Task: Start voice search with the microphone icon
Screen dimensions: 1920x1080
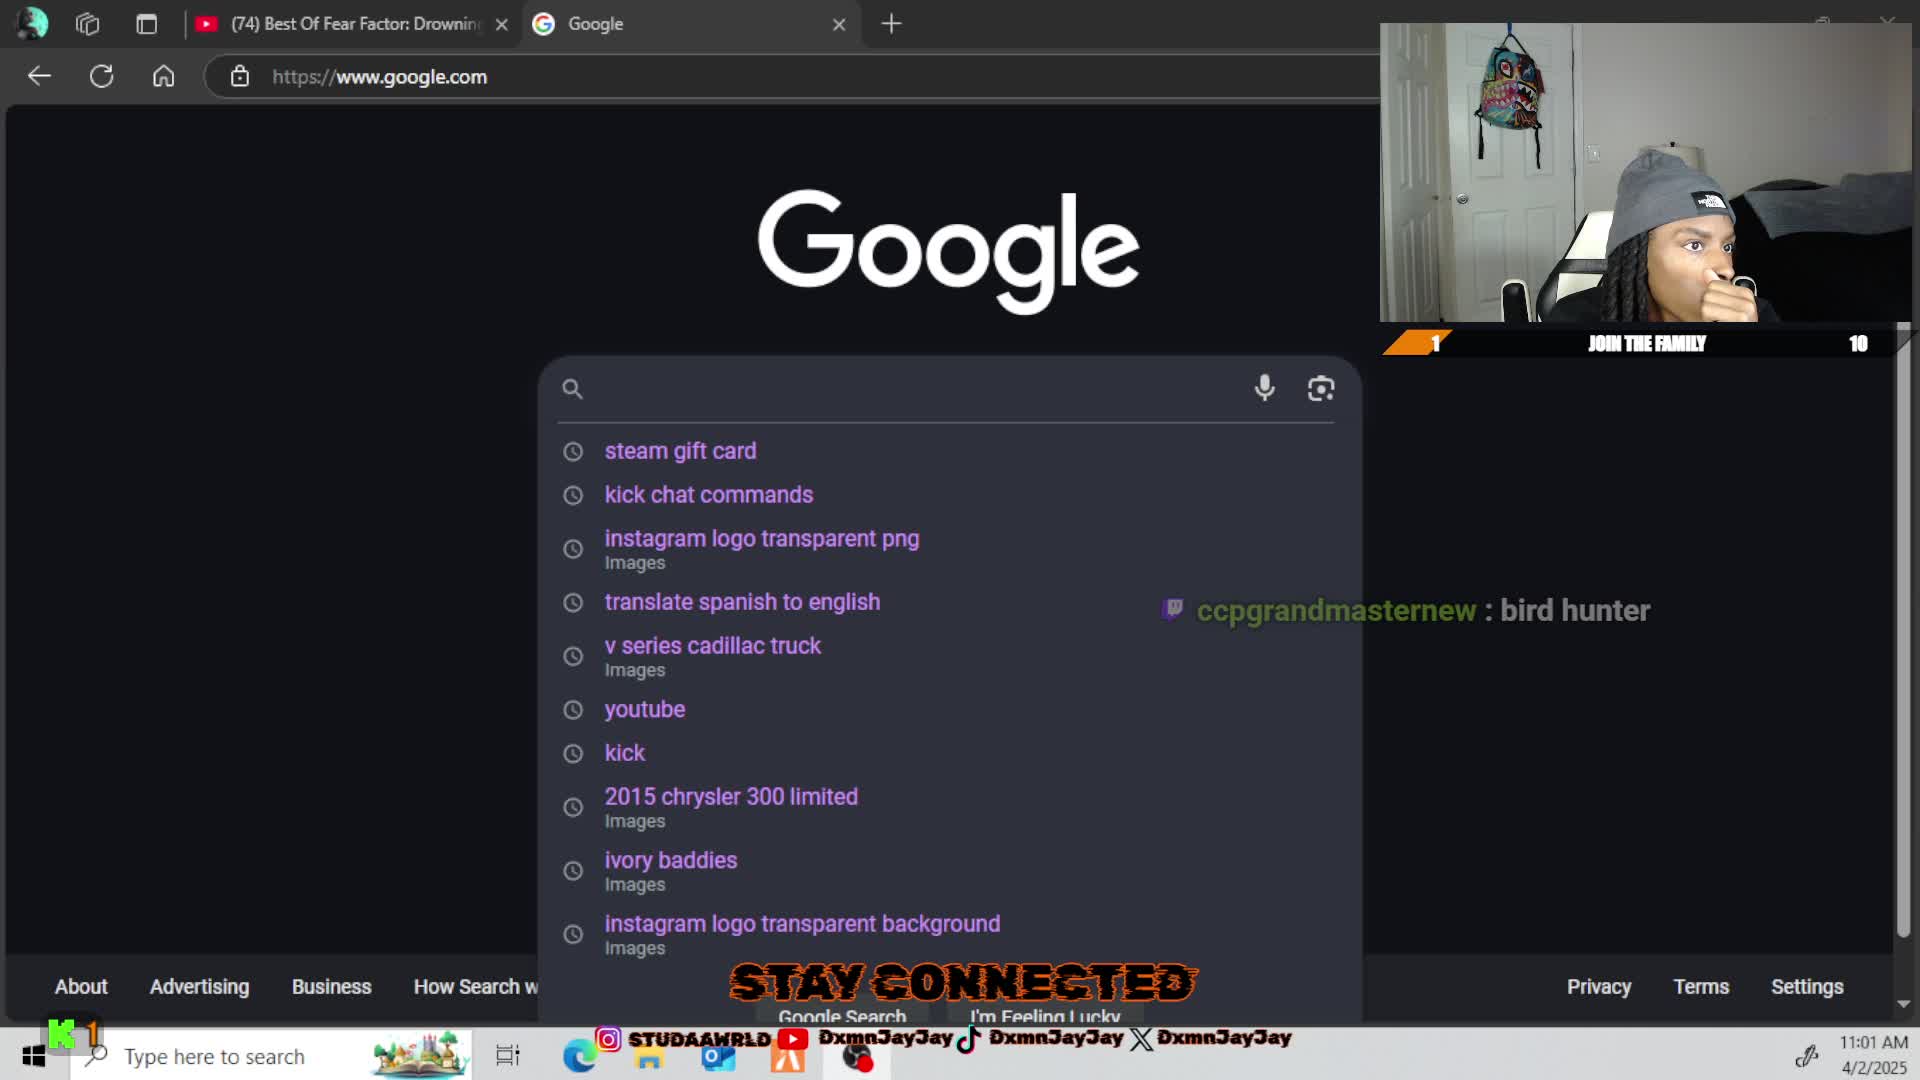Action: coord(1264,388)
